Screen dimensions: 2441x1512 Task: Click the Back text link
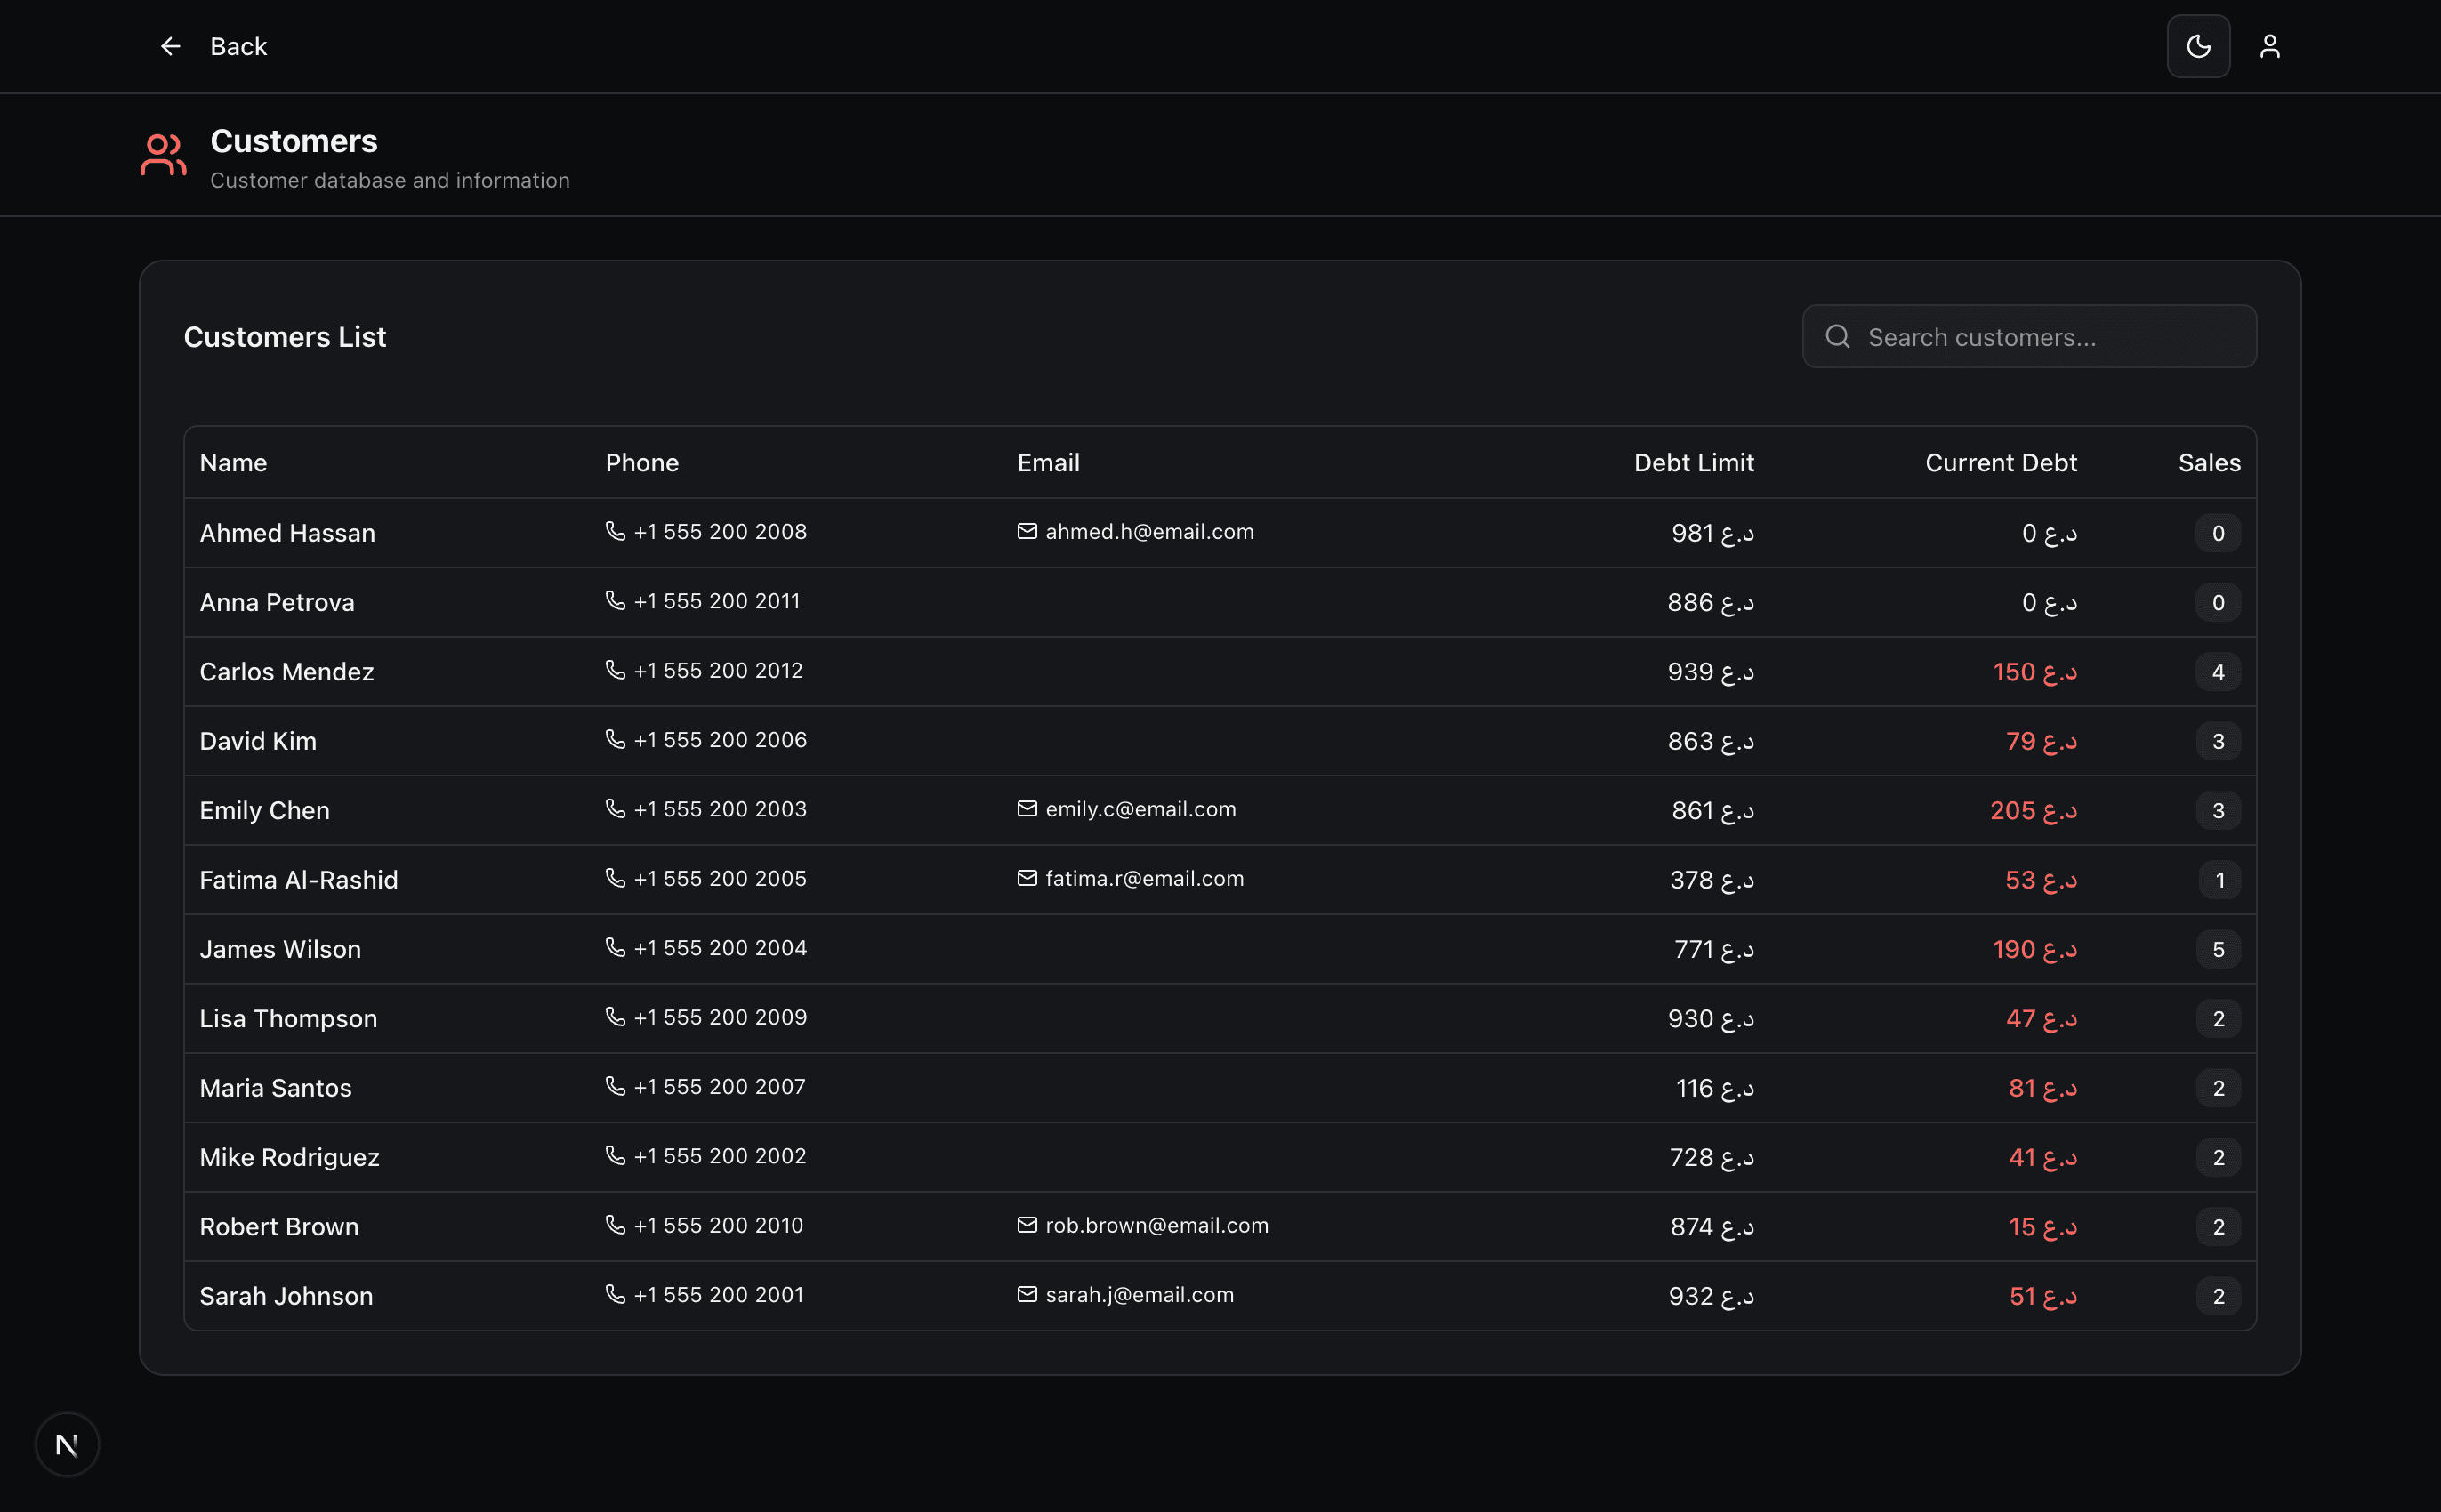click(x=238, y=46)
